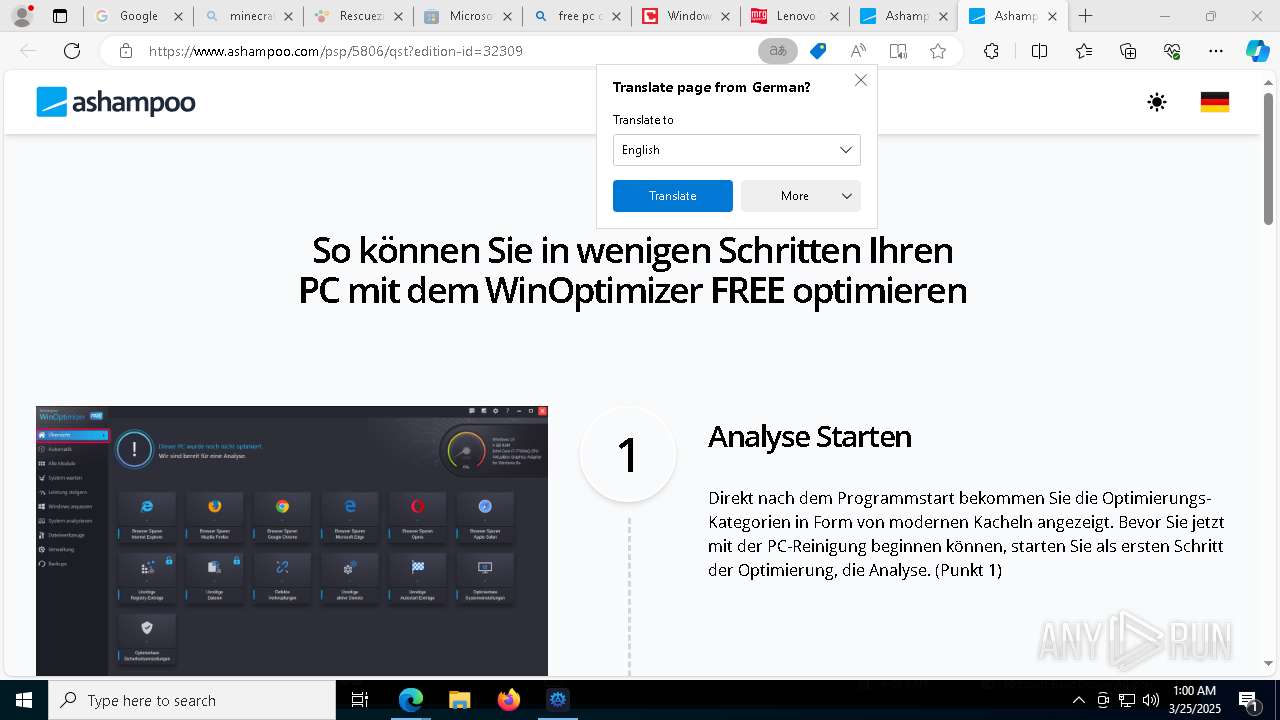The height and width of the screenshot is (720, 1280).
Task: Open the tab actions menu icon
Action: [x=60, y=16]
